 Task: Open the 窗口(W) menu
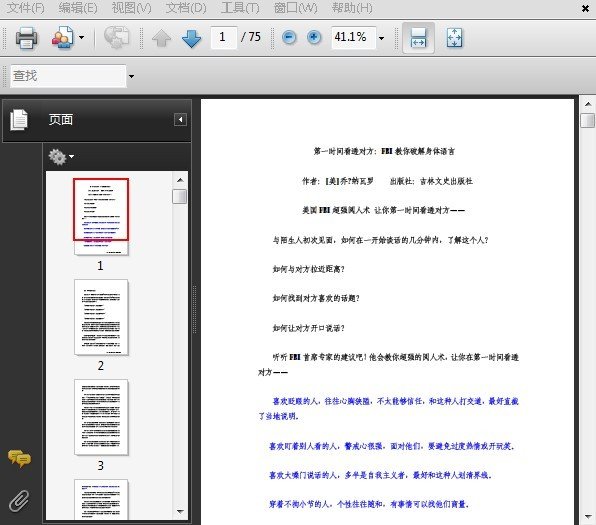coord(295,8)
